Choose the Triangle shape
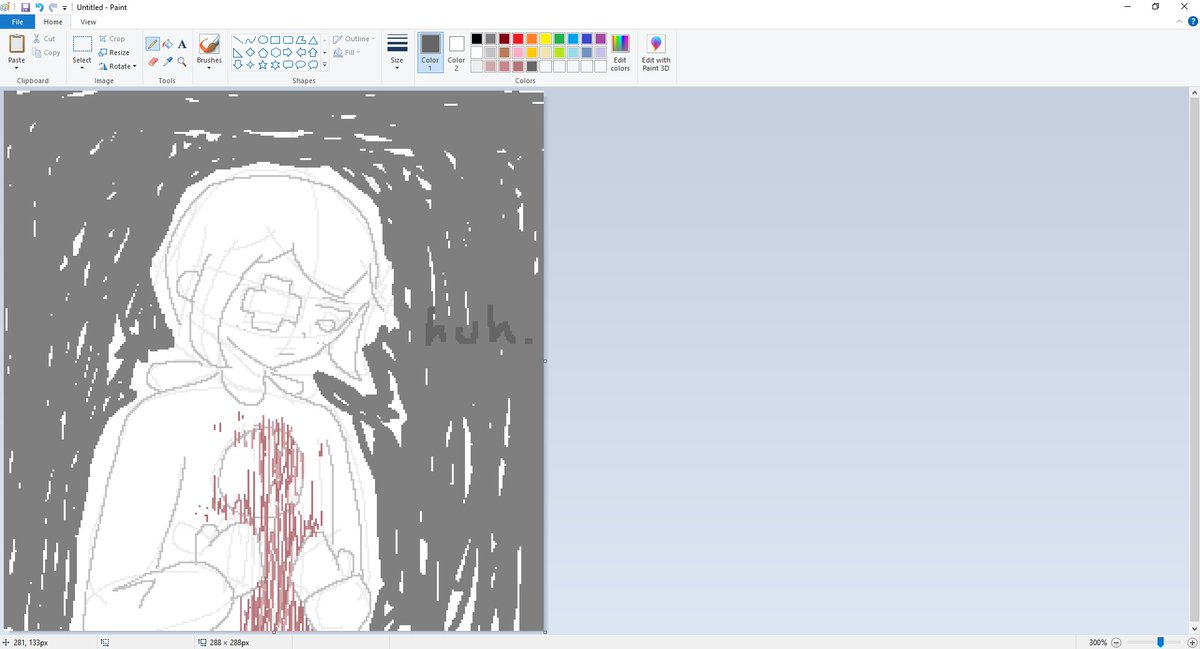1200x649 pixels. pyautogui.click(x=313, y=39)
